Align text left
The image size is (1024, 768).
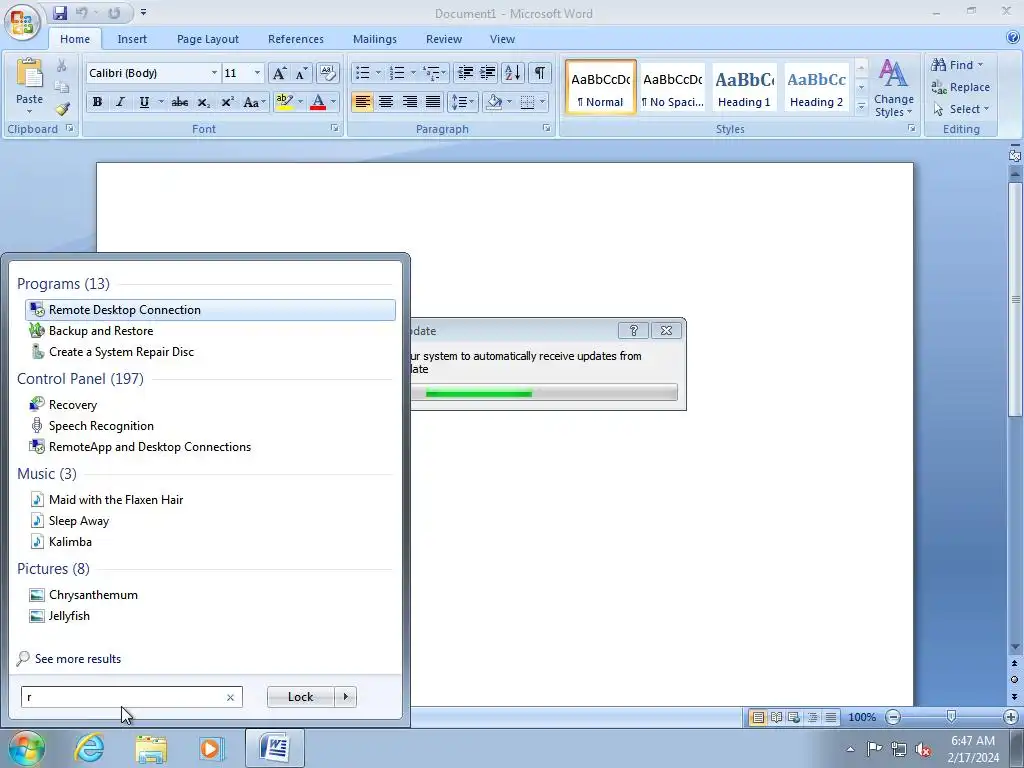click(x=362, y=102)
